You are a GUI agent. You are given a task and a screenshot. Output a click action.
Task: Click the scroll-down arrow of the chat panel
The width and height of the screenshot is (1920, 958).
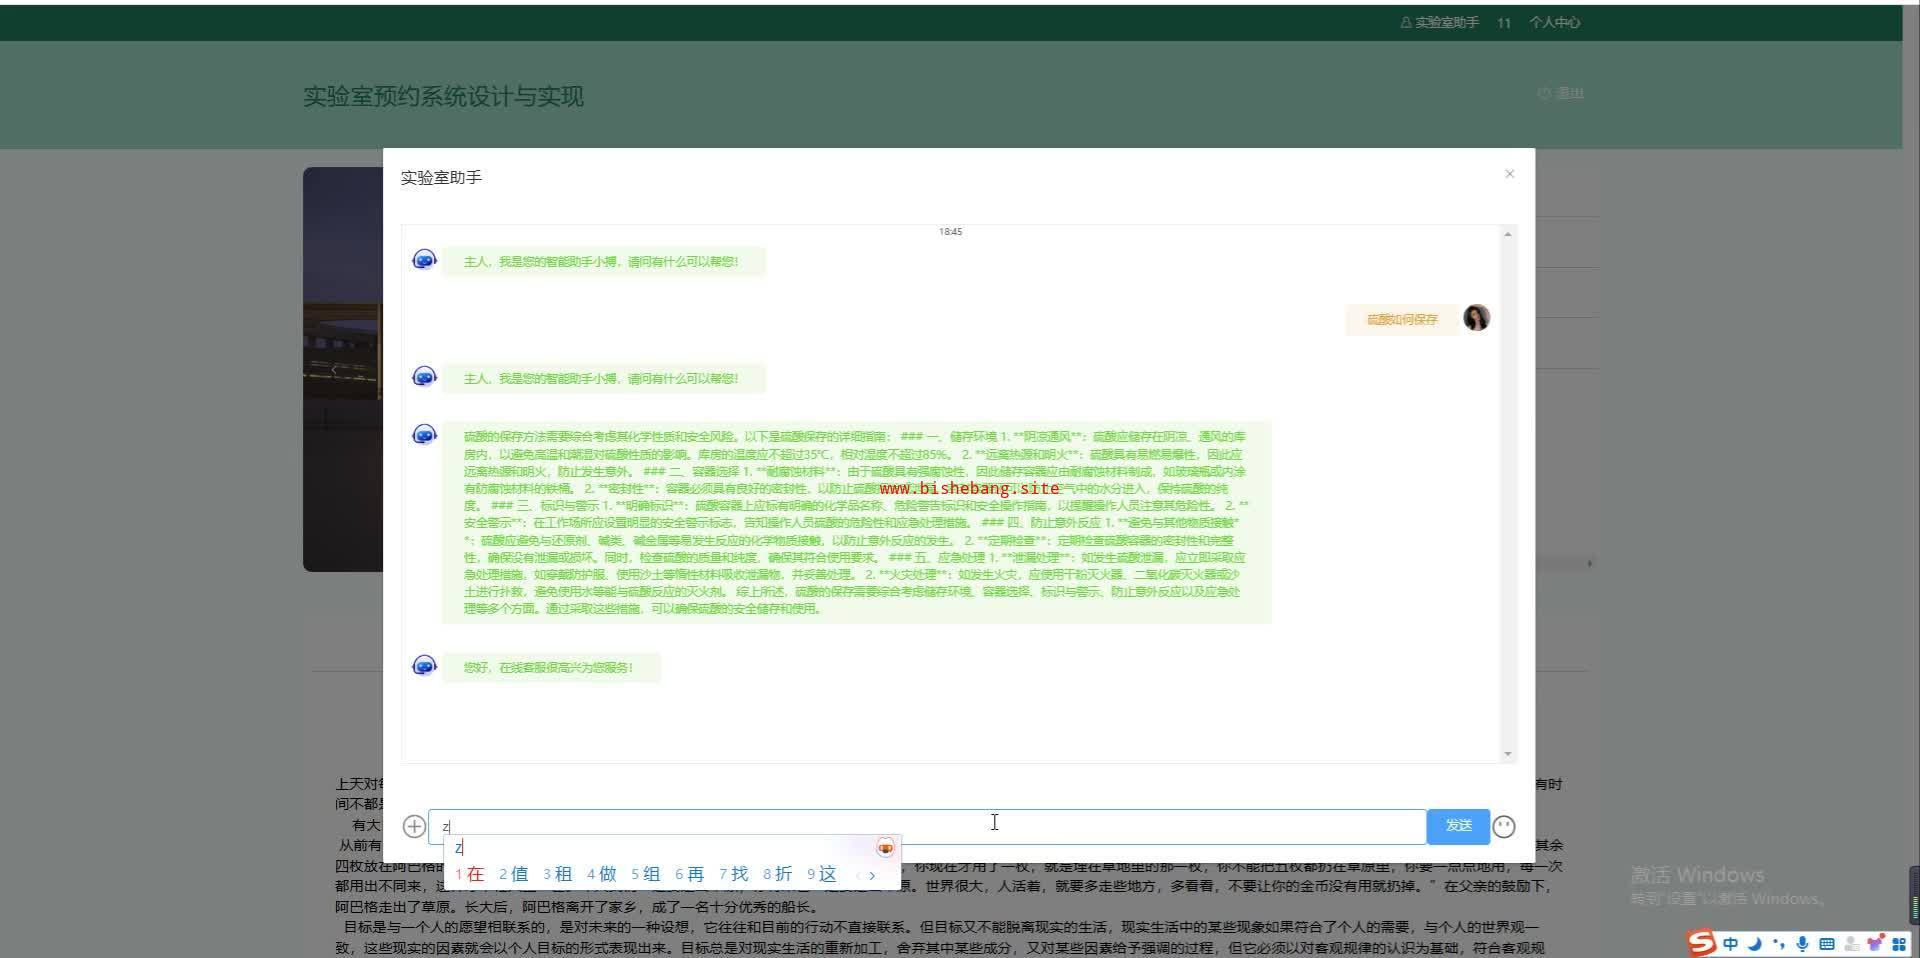pos(1508,754)
